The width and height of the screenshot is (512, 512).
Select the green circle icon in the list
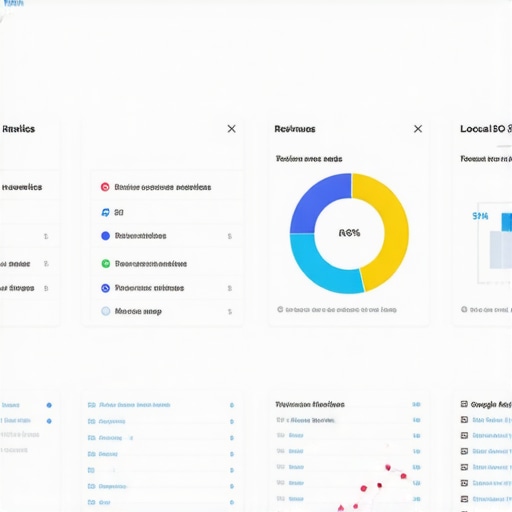[x=106, y=264]
